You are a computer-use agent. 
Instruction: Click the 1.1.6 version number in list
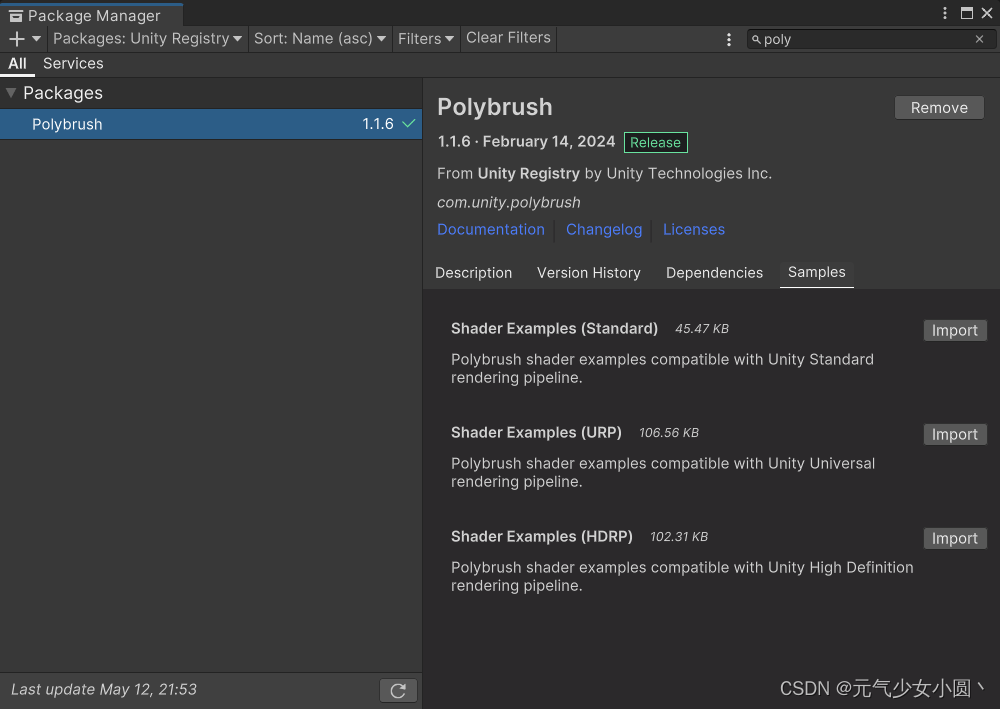pyautogui.click(x=378, y=124)
